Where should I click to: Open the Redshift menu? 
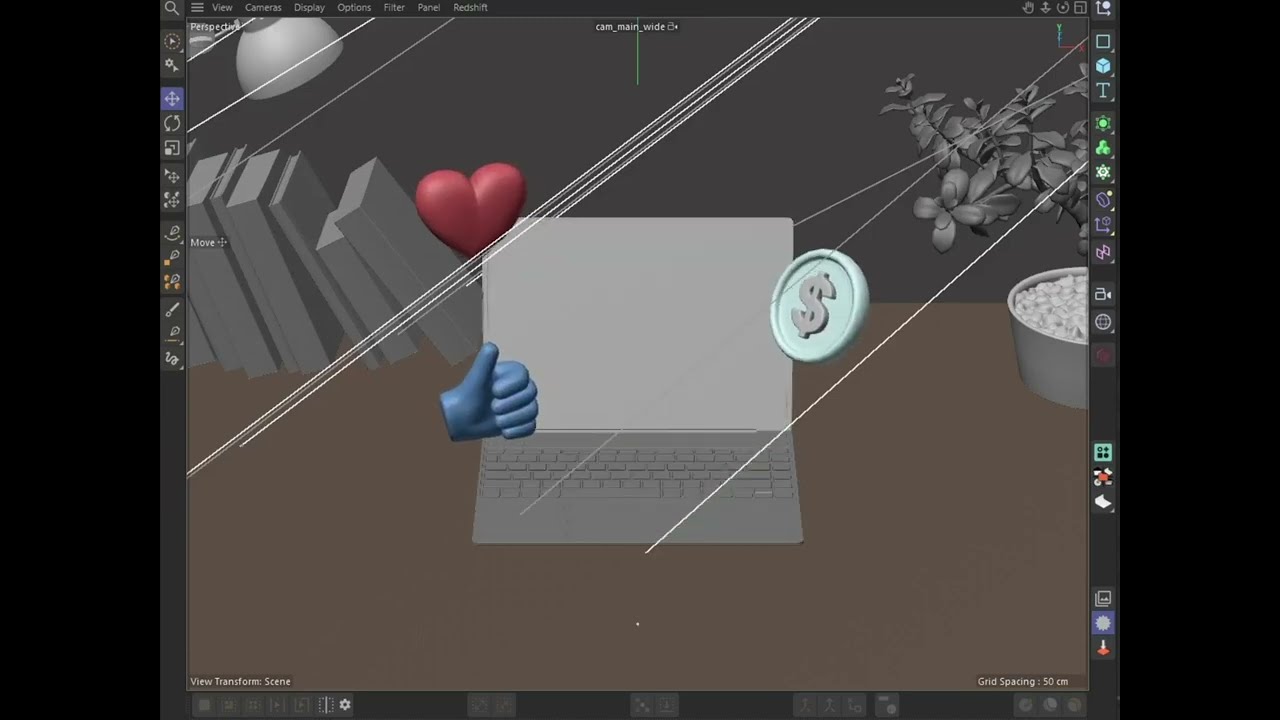(470, 7)
